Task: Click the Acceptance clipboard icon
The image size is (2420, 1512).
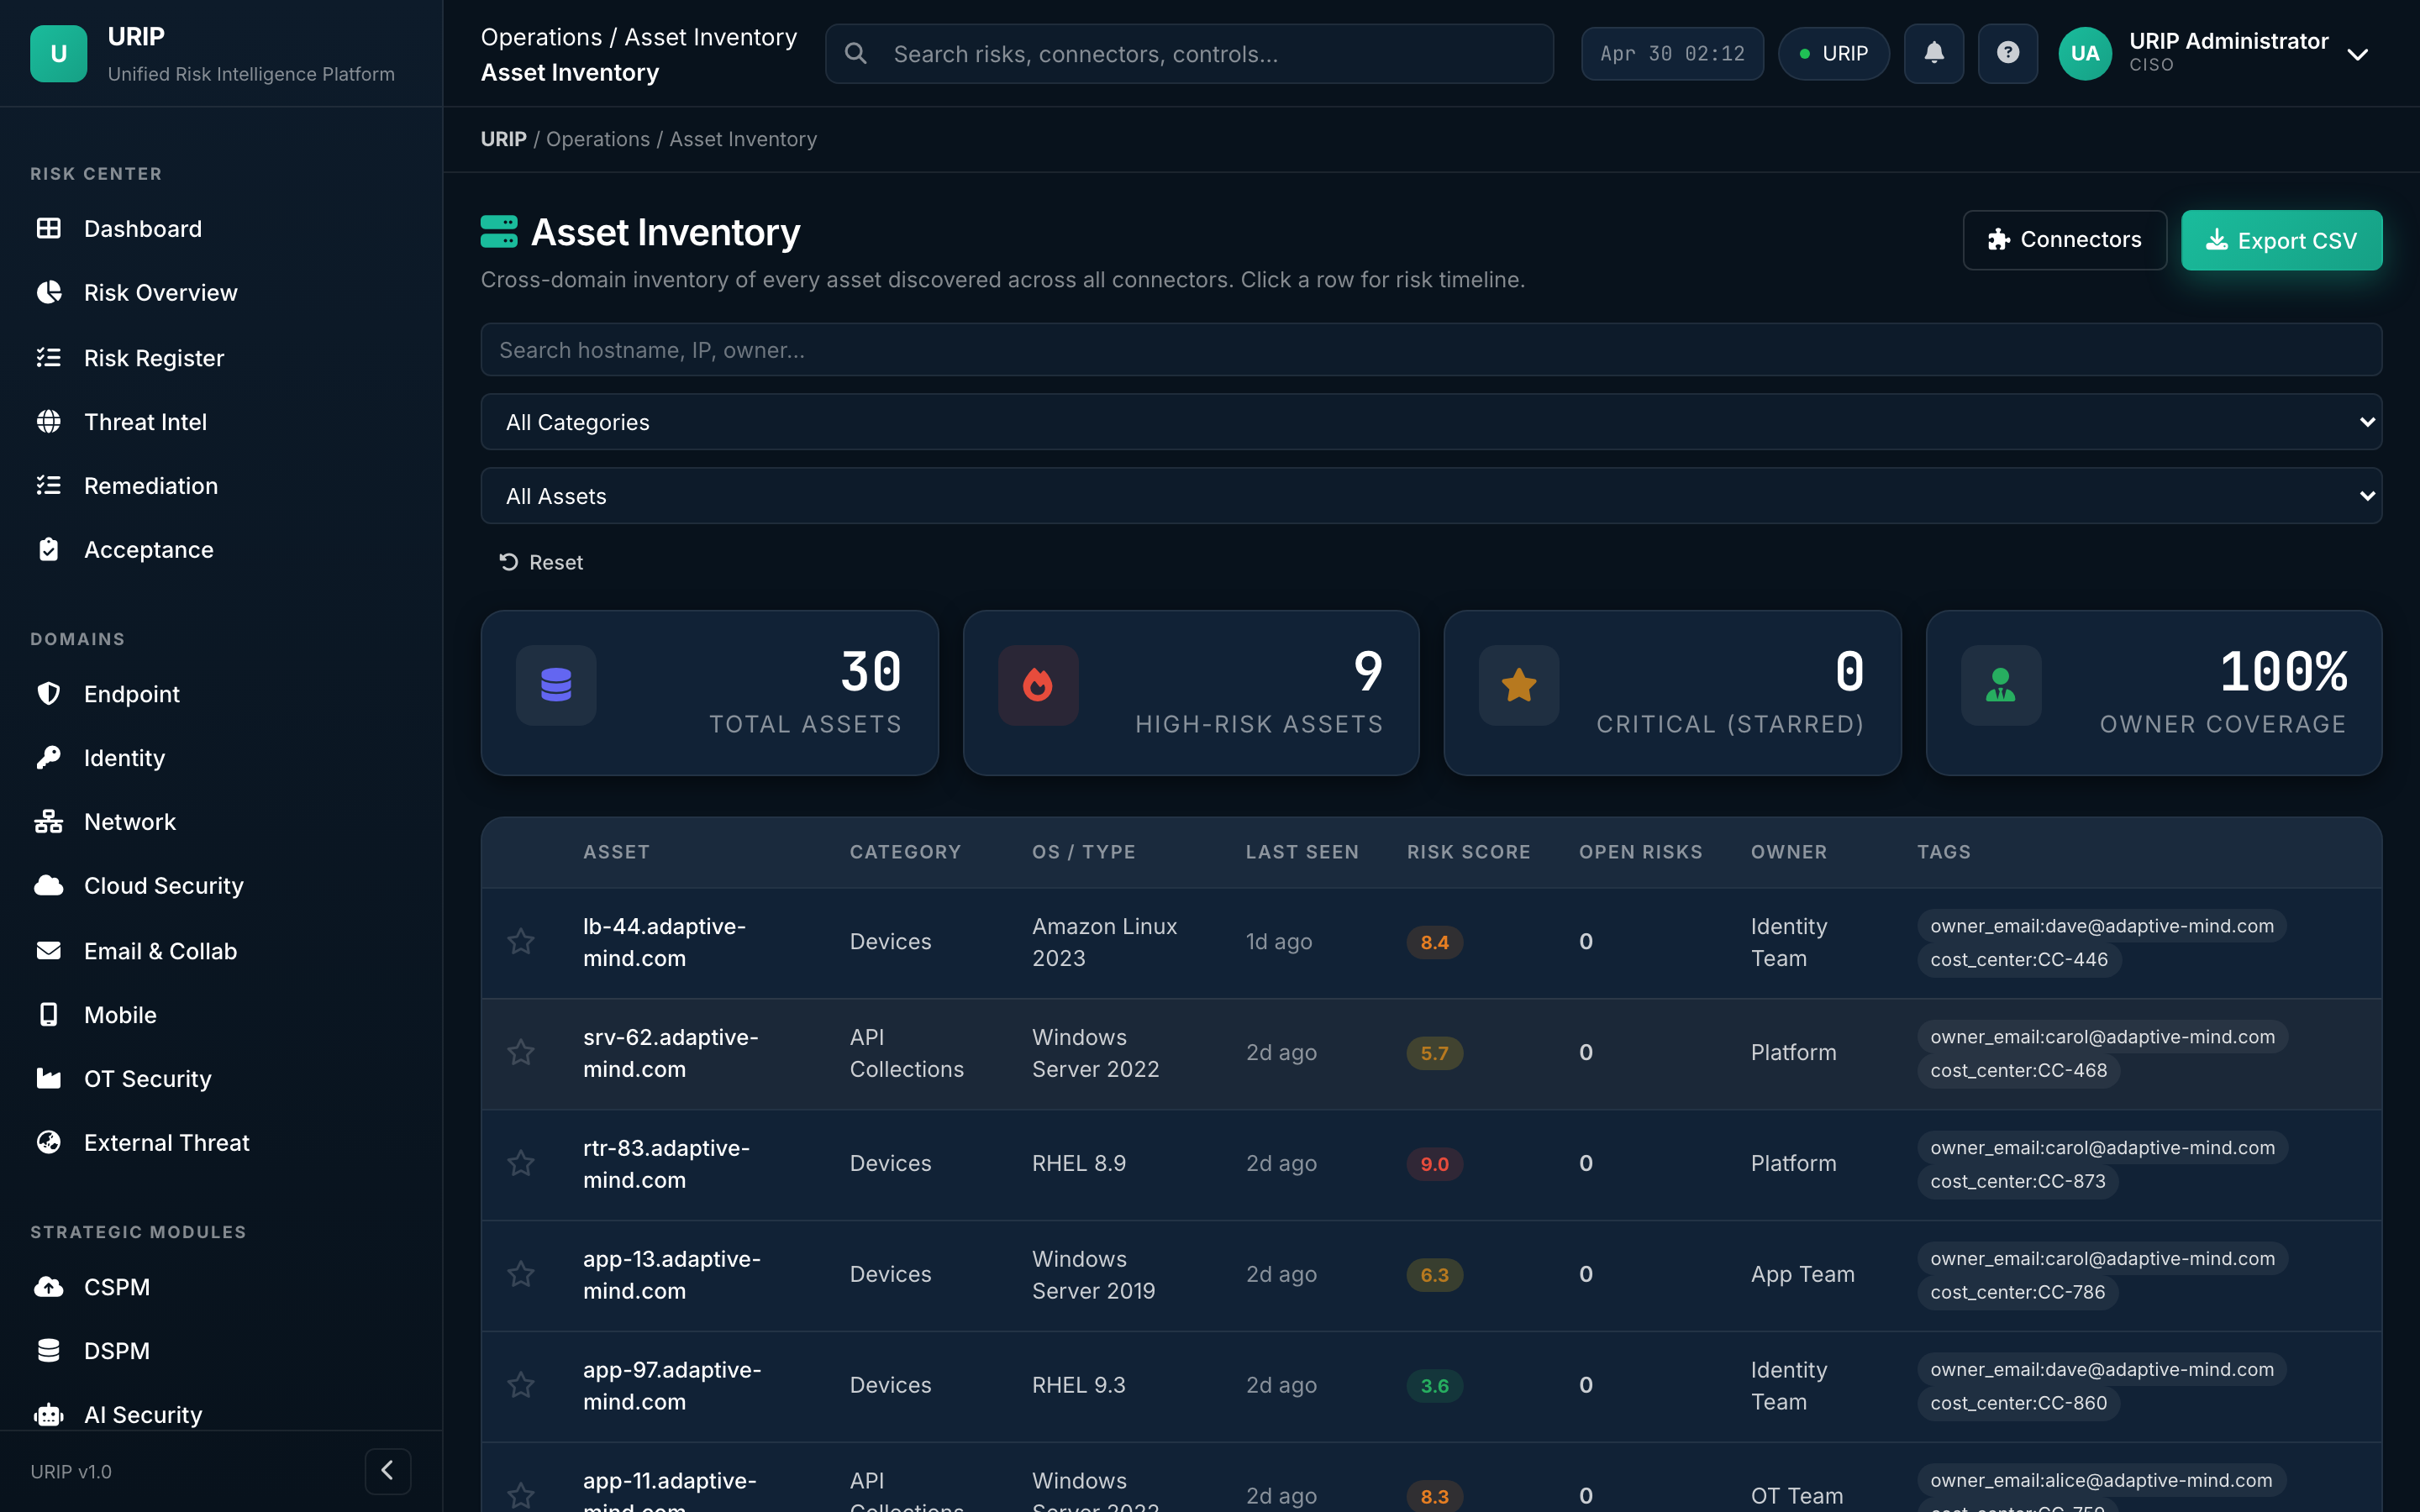Action: (48, 549)
